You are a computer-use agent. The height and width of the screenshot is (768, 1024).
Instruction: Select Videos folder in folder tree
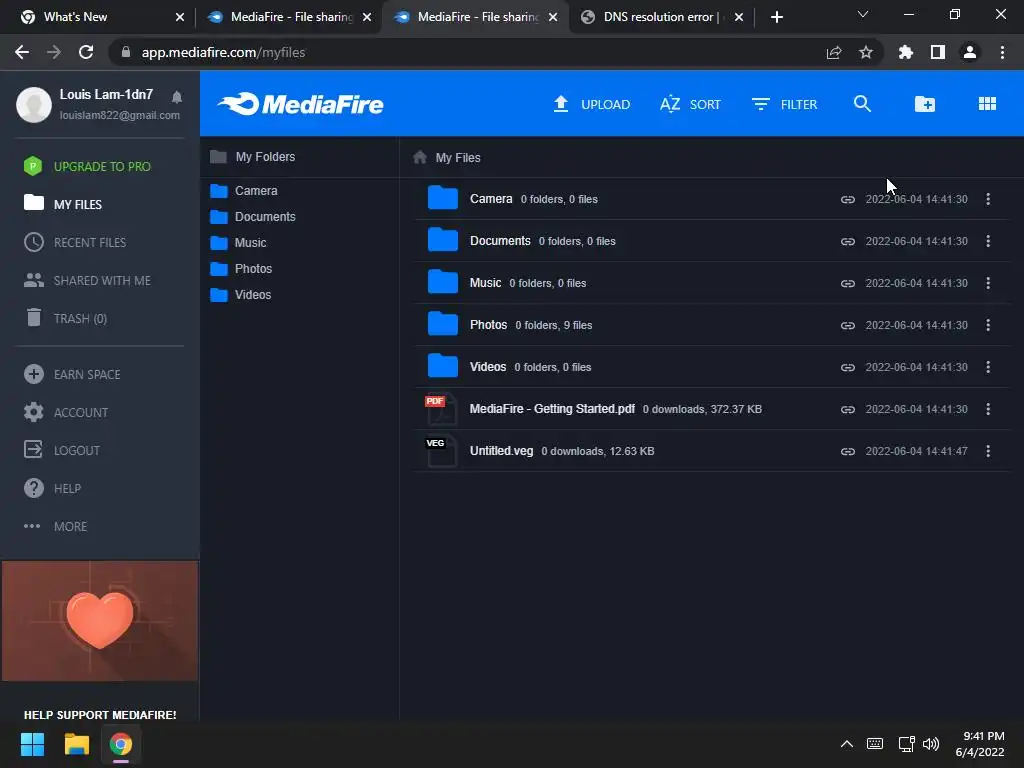coord(241,295)
